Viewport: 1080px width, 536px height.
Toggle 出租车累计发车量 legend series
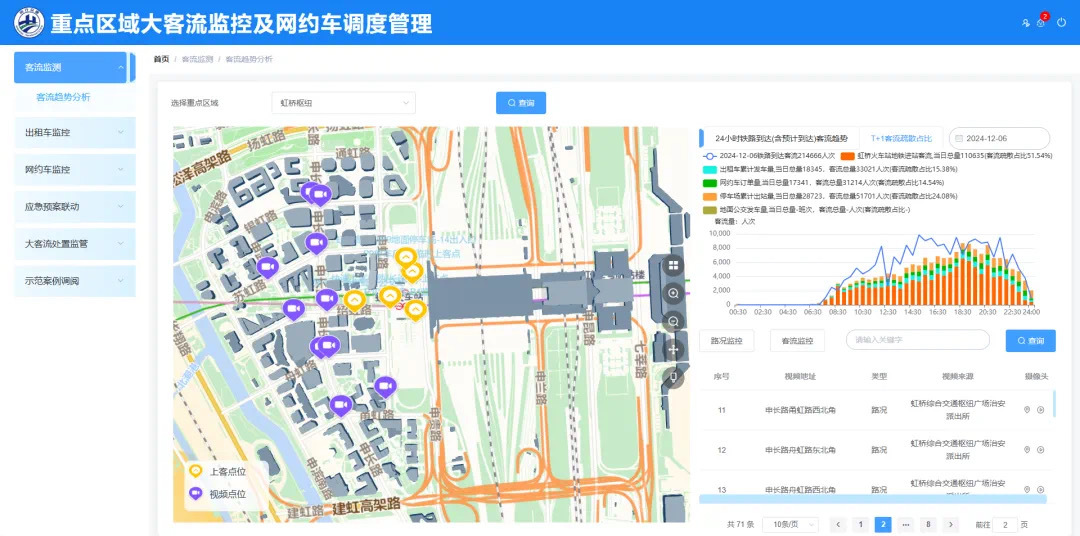point(830,169)
